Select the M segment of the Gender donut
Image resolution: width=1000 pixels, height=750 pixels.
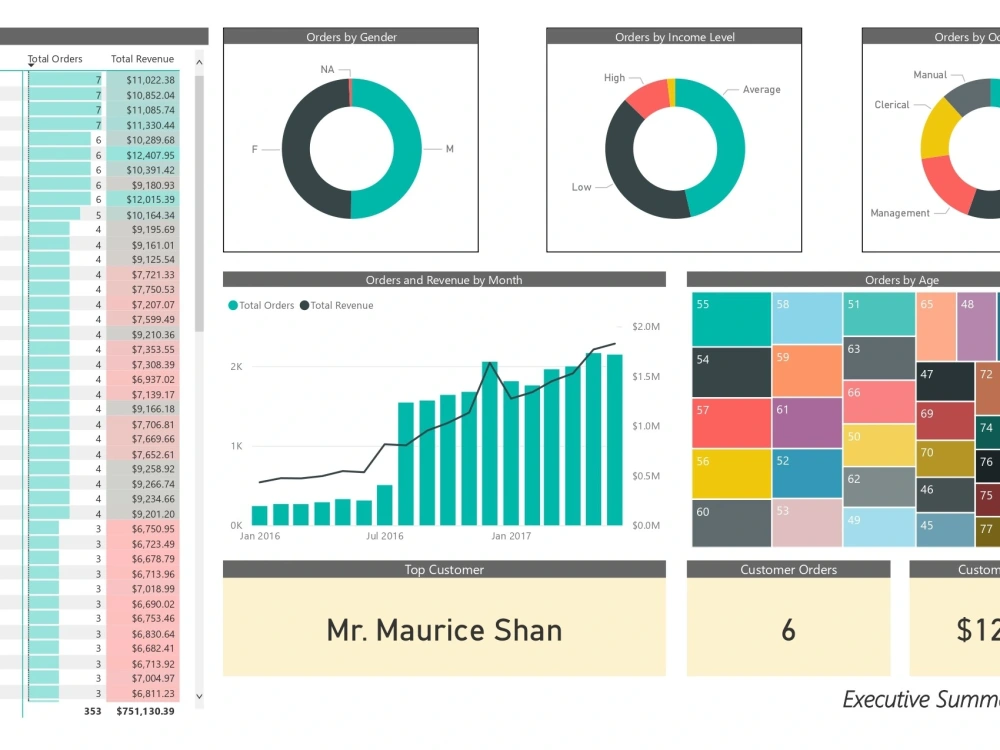(x=414, y=150)
